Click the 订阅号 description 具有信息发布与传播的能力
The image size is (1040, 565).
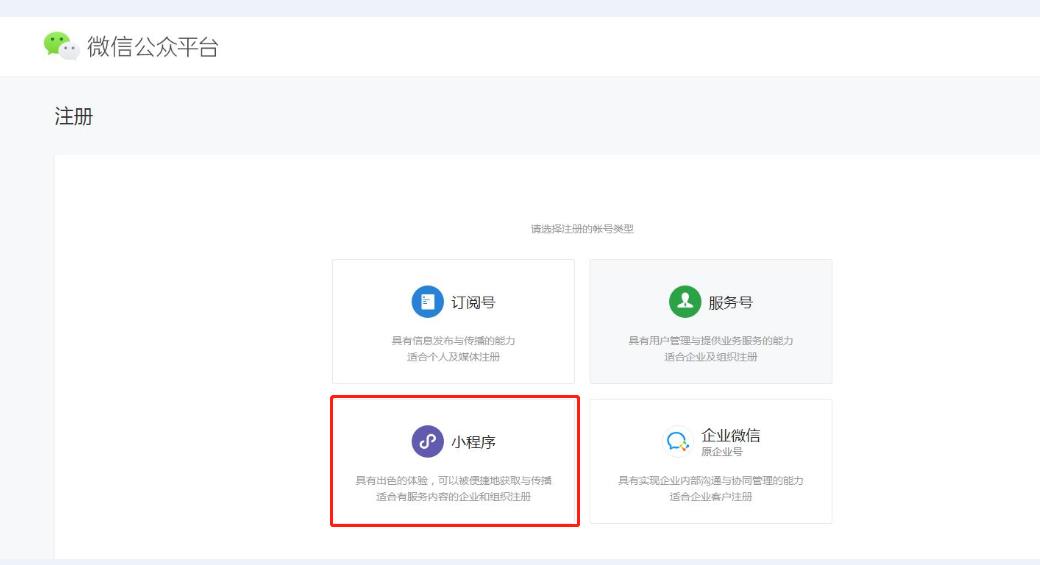pos(453,341)
